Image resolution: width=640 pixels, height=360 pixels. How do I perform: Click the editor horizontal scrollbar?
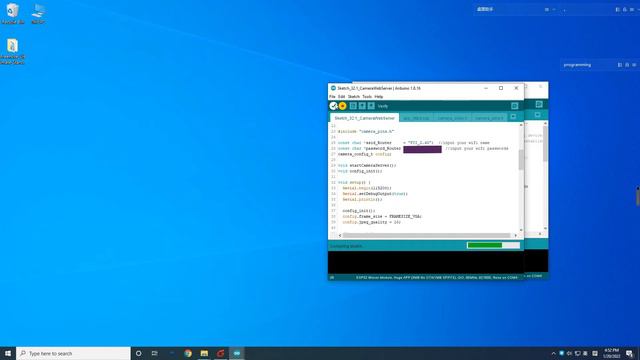[x=426, y=236]
